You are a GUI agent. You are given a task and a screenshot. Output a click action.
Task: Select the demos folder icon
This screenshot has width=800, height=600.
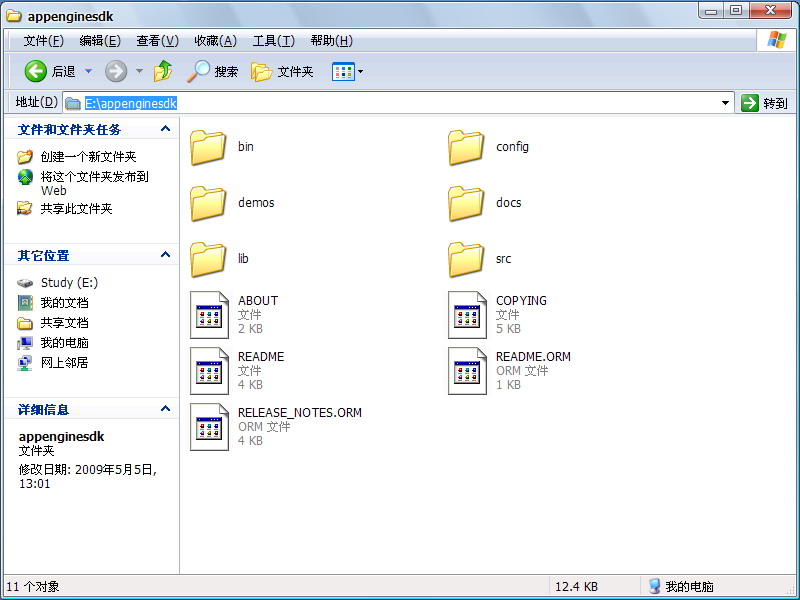[208, 203]
